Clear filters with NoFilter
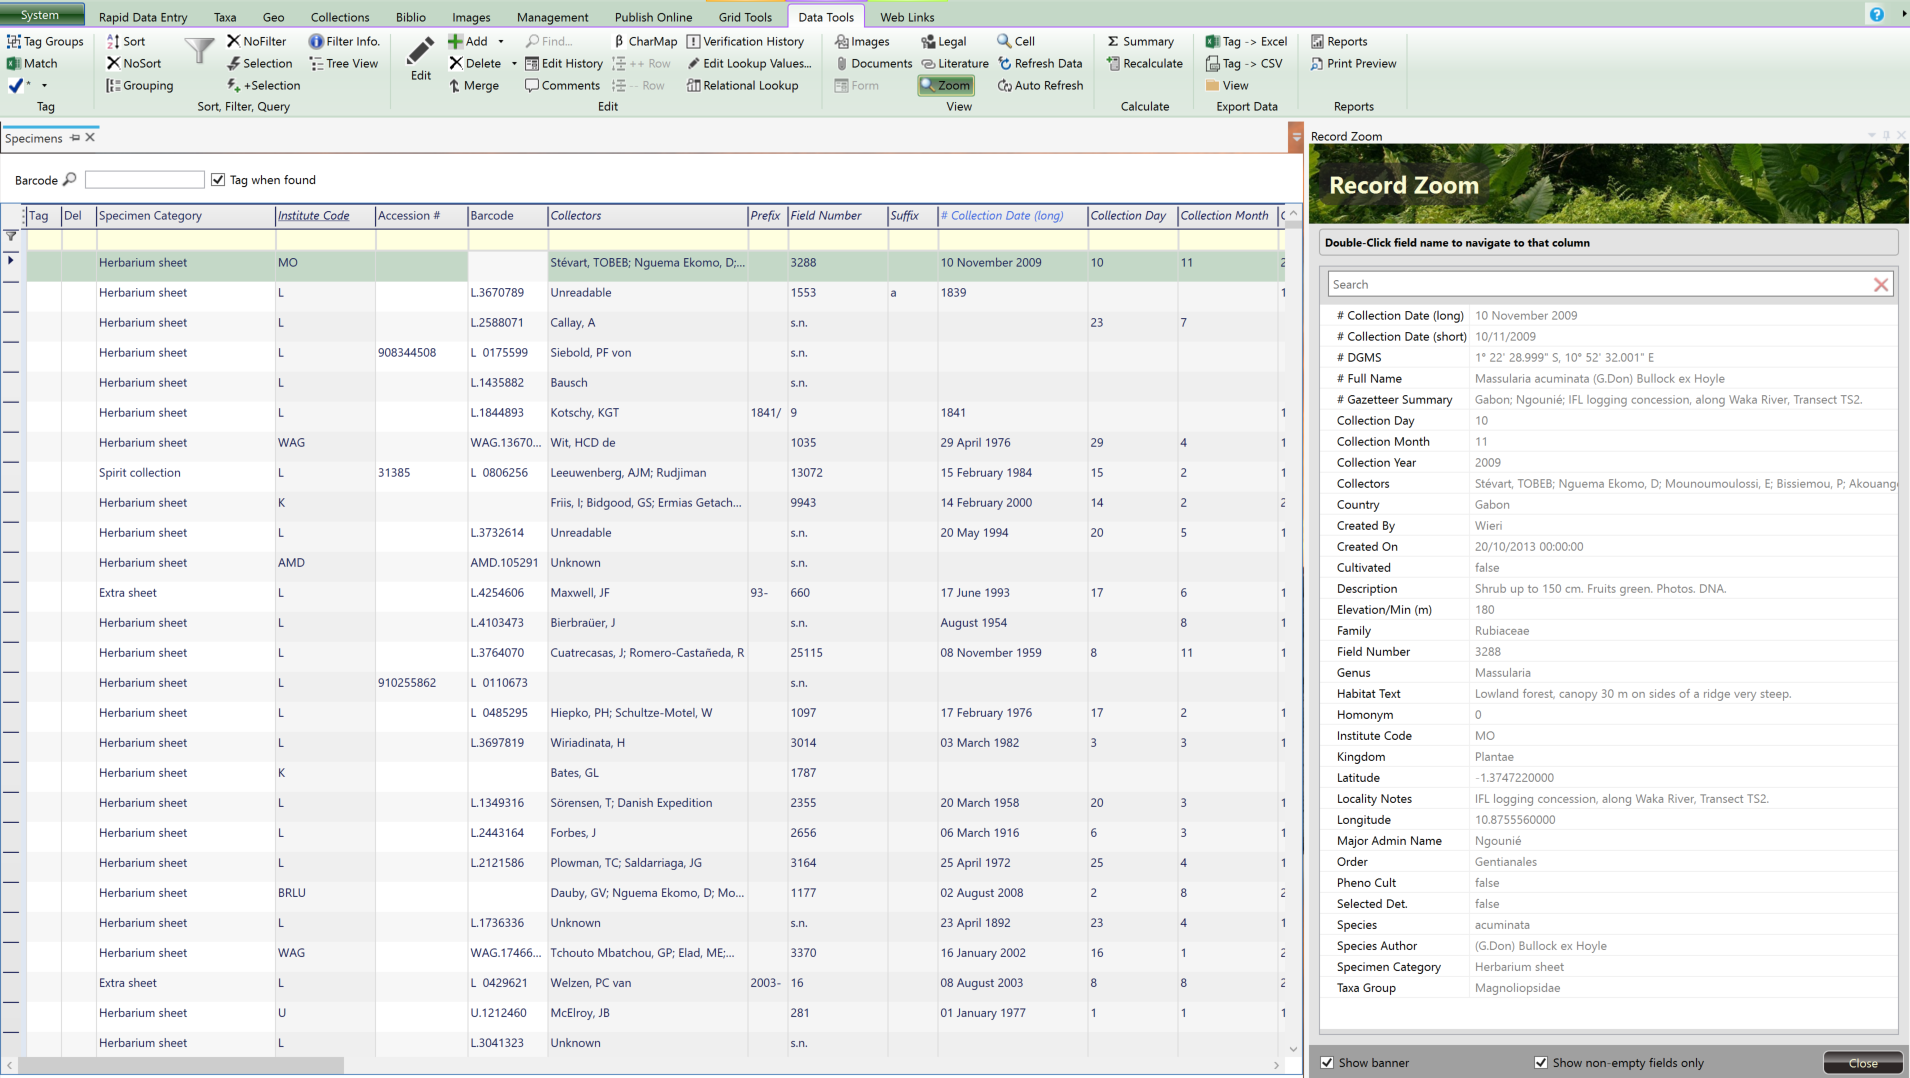Image resolution: width=1910 pixels, height=1078 pixels. click(256, 41)
